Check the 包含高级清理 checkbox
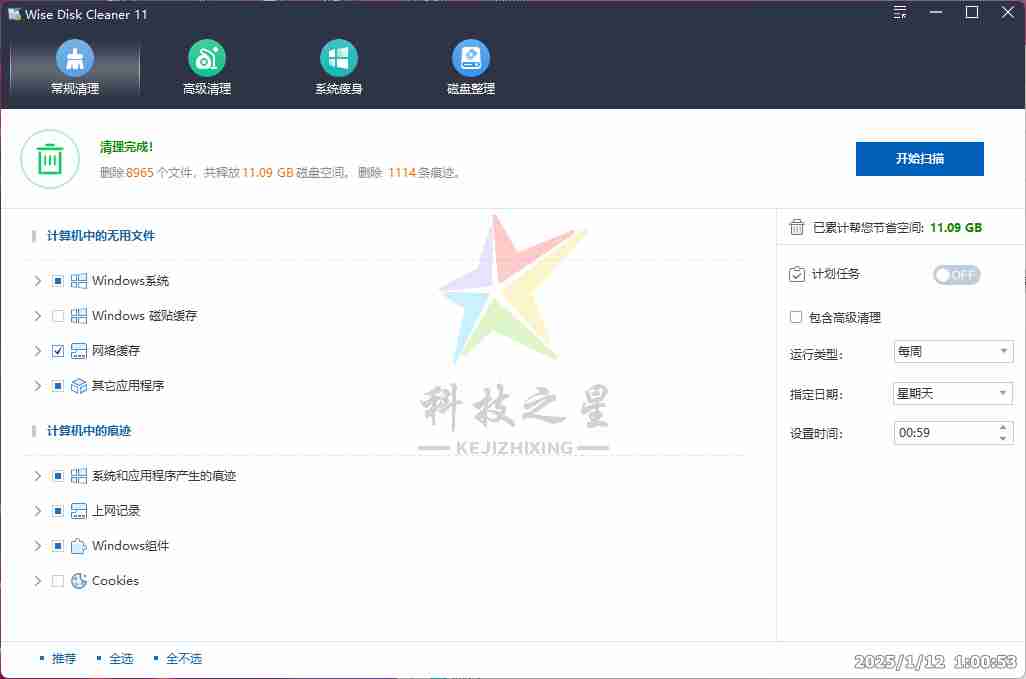The image size is (1026, 679). [796, 317]
